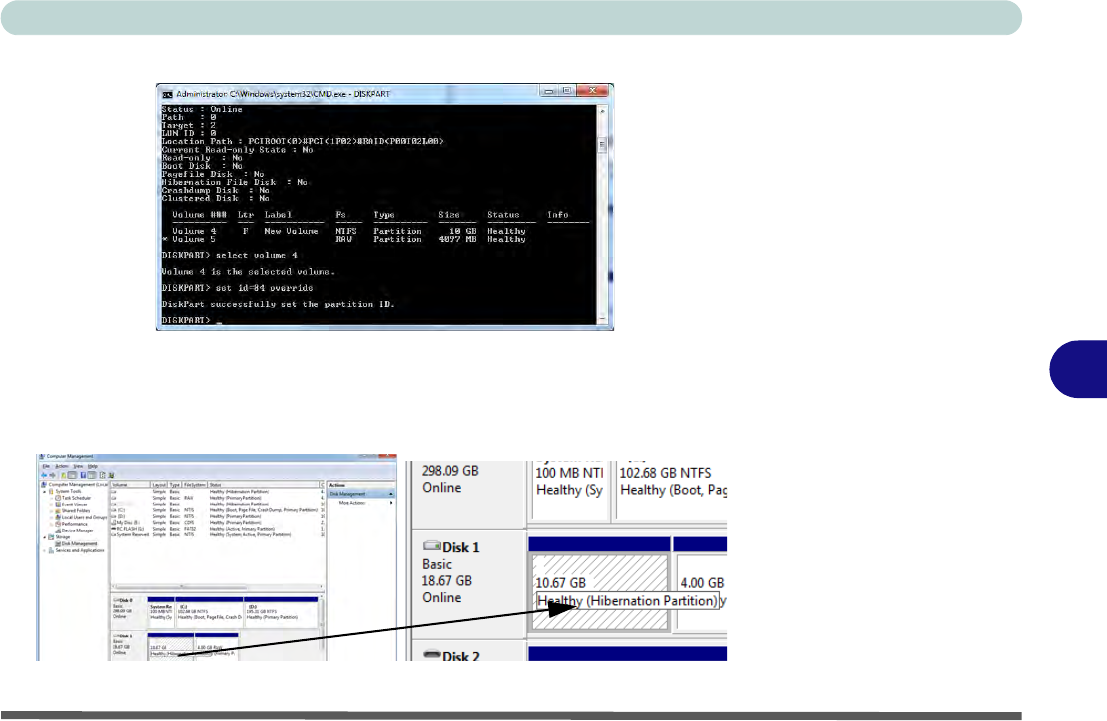Select Shared Folders in the tree

73,510
